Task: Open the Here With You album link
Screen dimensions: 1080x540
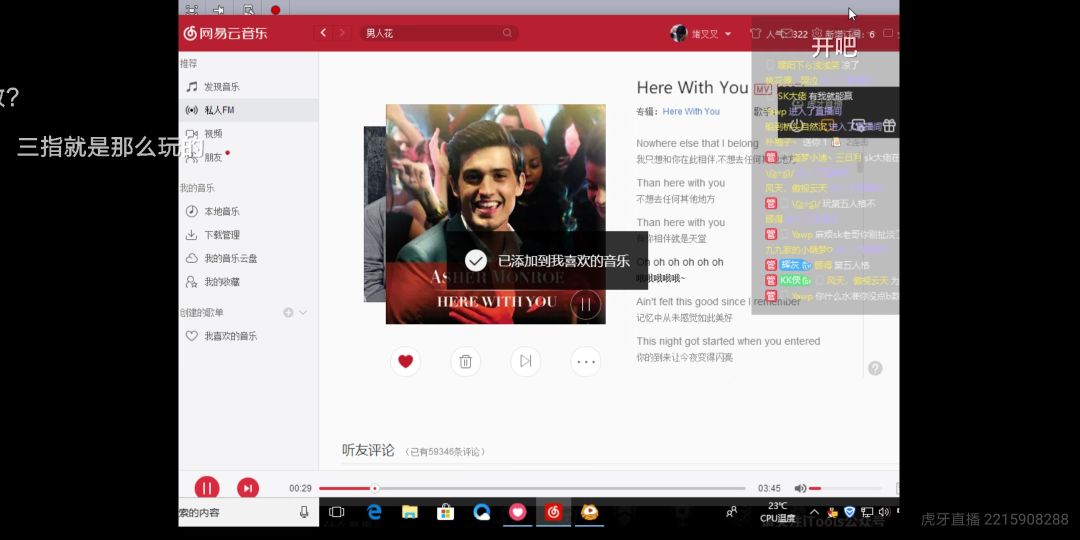Action: [x=691, y=112]
